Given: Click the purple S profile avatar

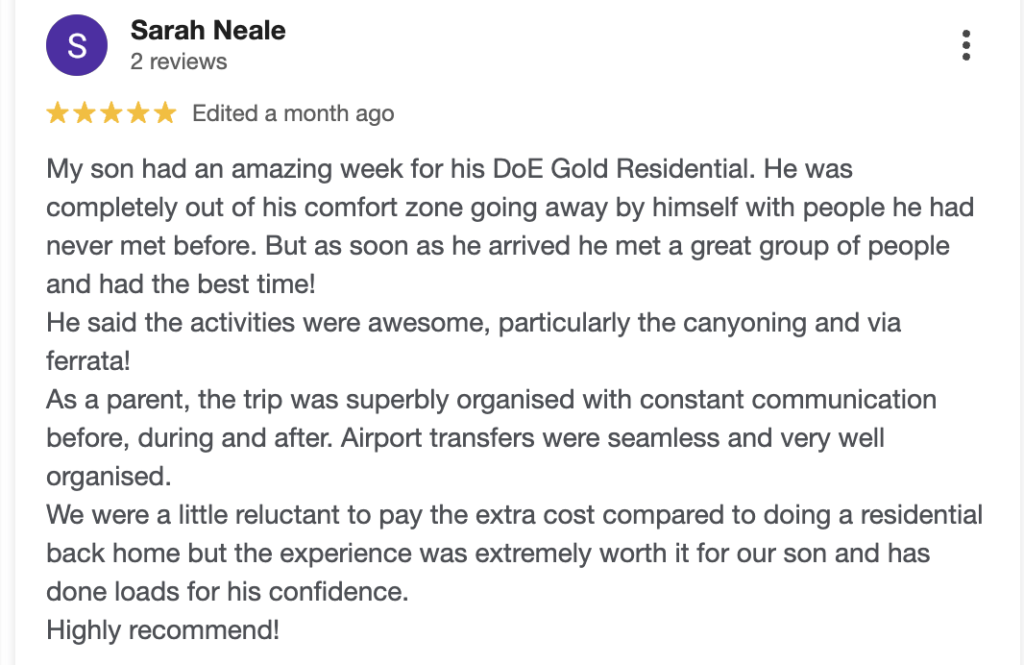Looking at the screenshot, I should tap(76, 46).
